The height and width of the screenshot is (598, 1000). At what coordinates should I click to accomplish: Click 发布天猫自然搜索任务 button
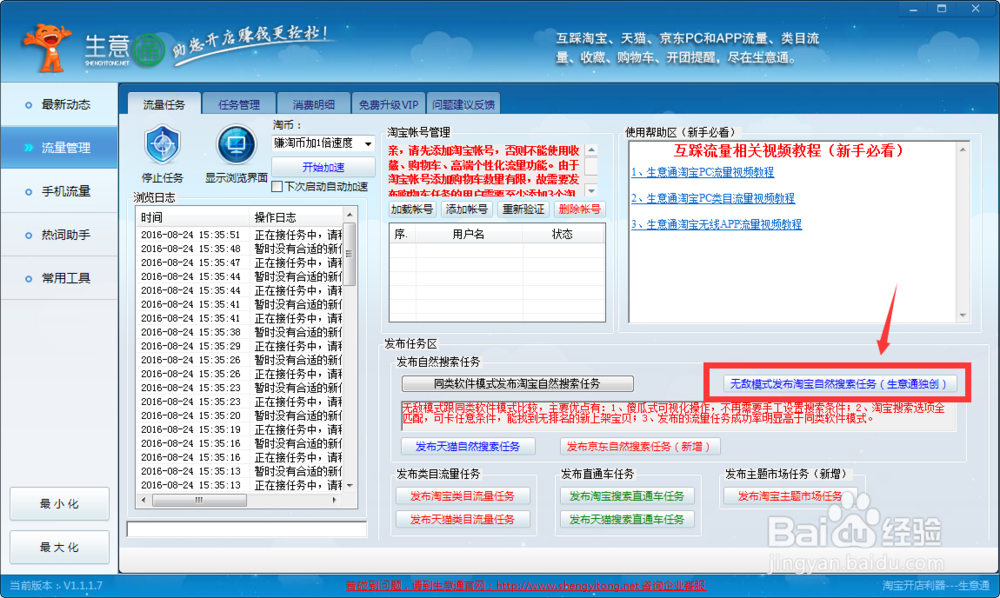point(468,446)
